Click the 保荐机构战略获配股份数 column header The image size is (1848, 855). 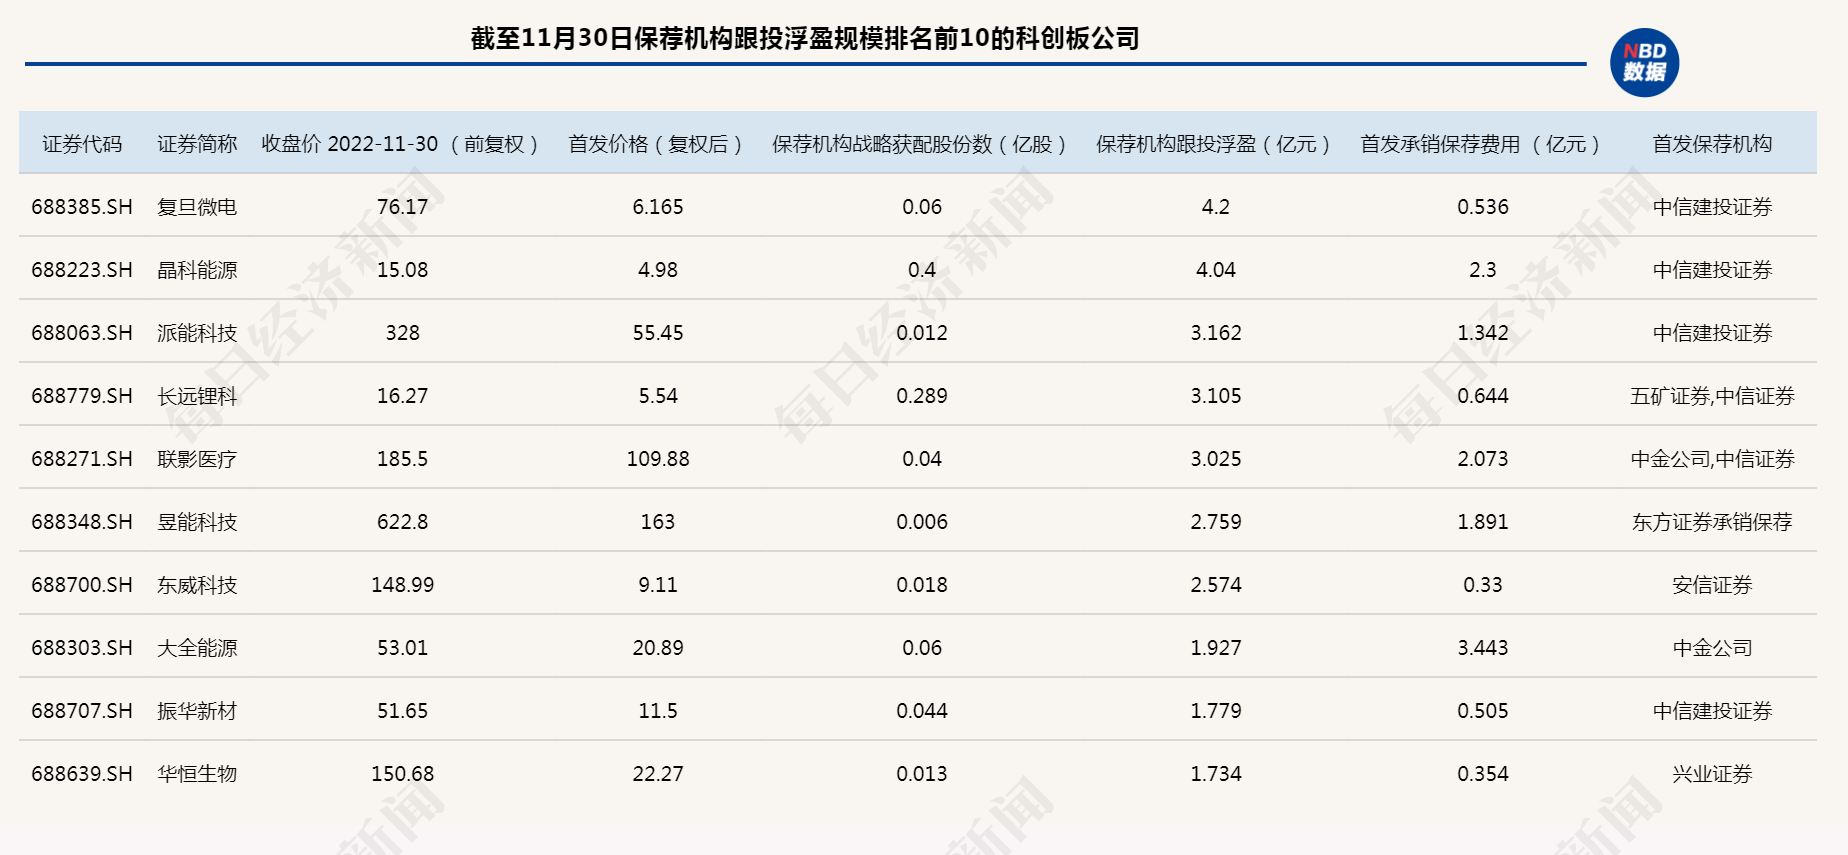coord(920,144)
